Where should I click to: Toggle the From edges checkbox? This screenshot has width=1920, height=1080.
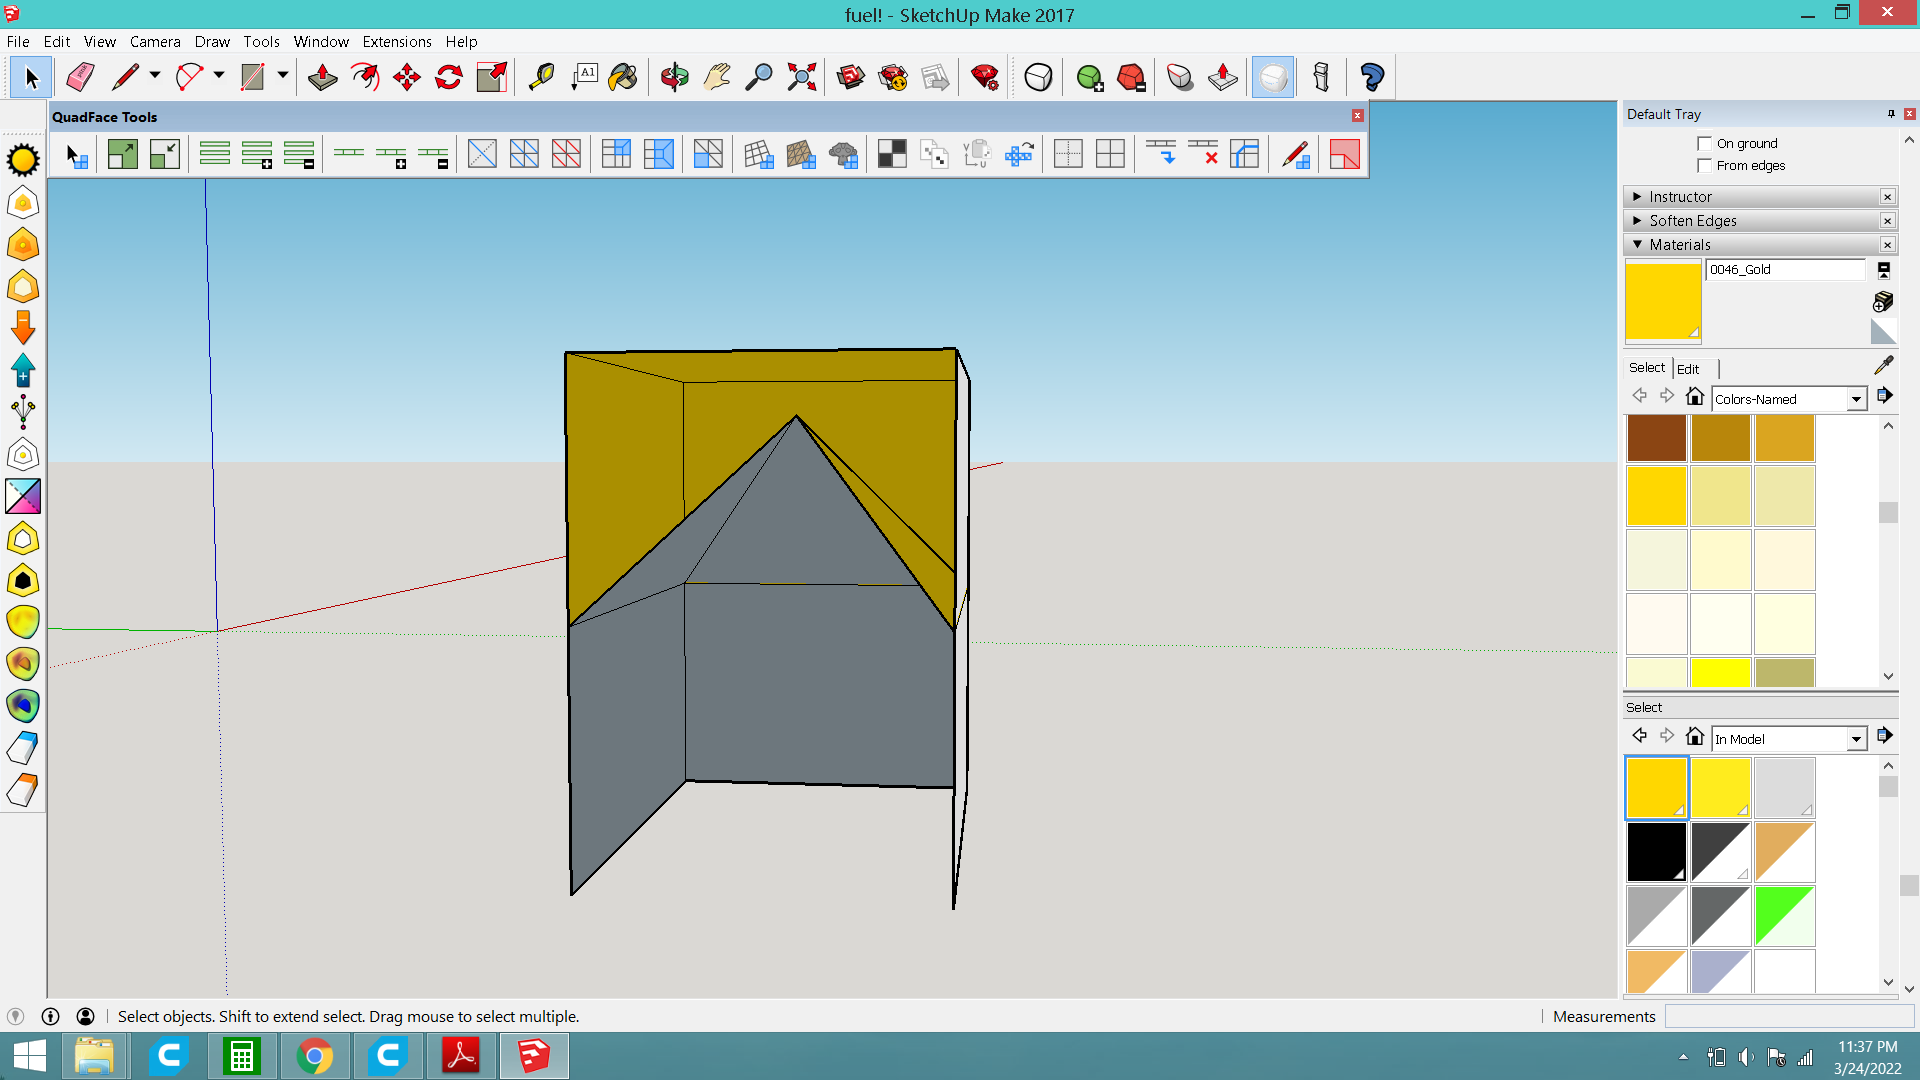pyautogui.click(x=1705, y=165)
